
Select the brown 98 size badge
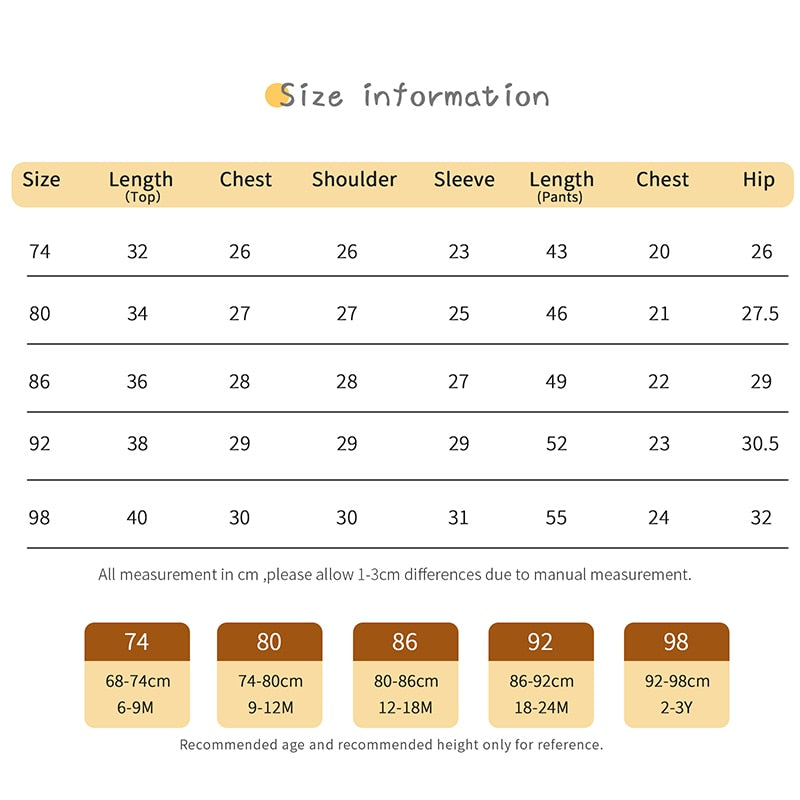click(x=676, y=642)
